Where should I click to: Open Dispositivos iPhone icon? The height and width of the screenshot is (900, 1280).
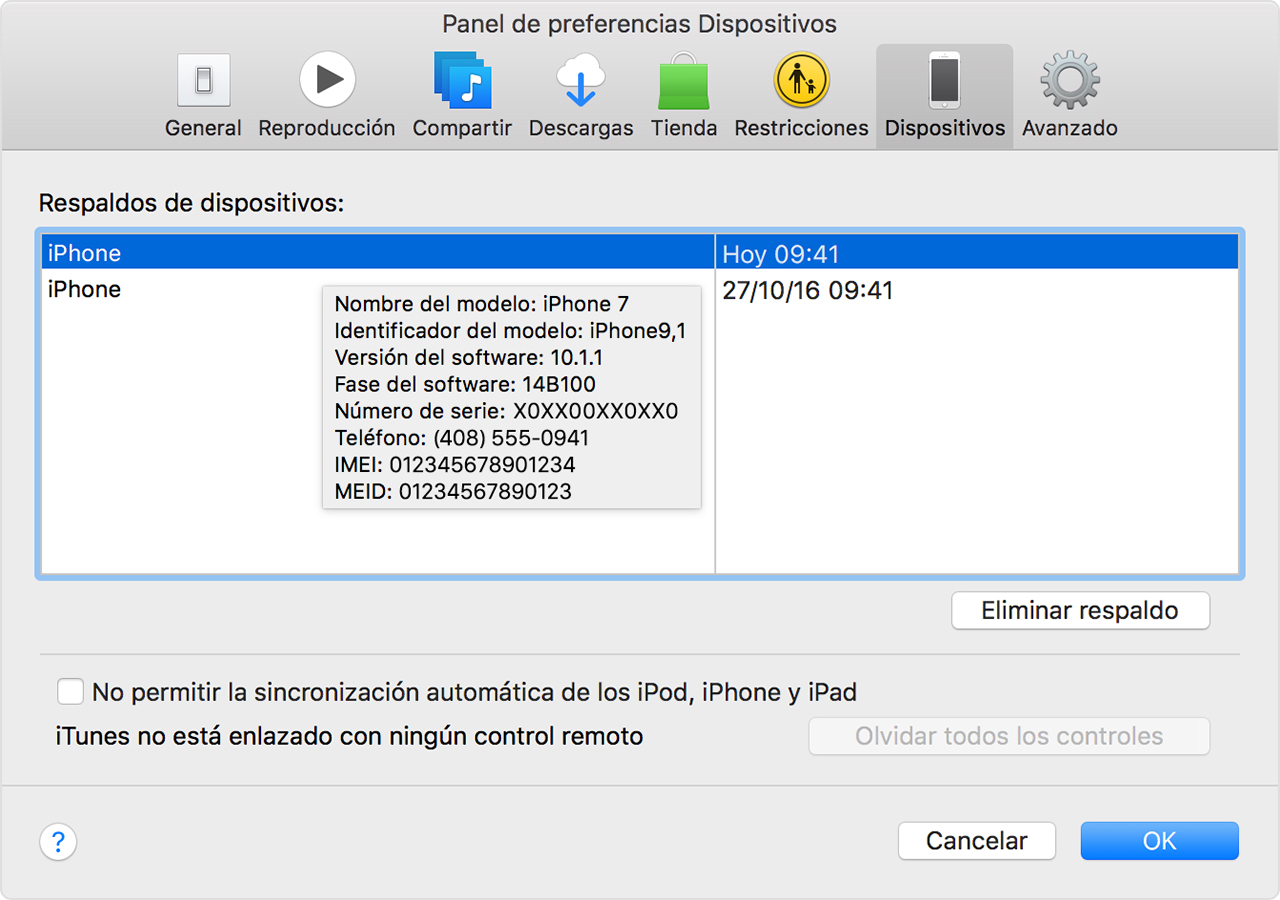coord(944,80)
